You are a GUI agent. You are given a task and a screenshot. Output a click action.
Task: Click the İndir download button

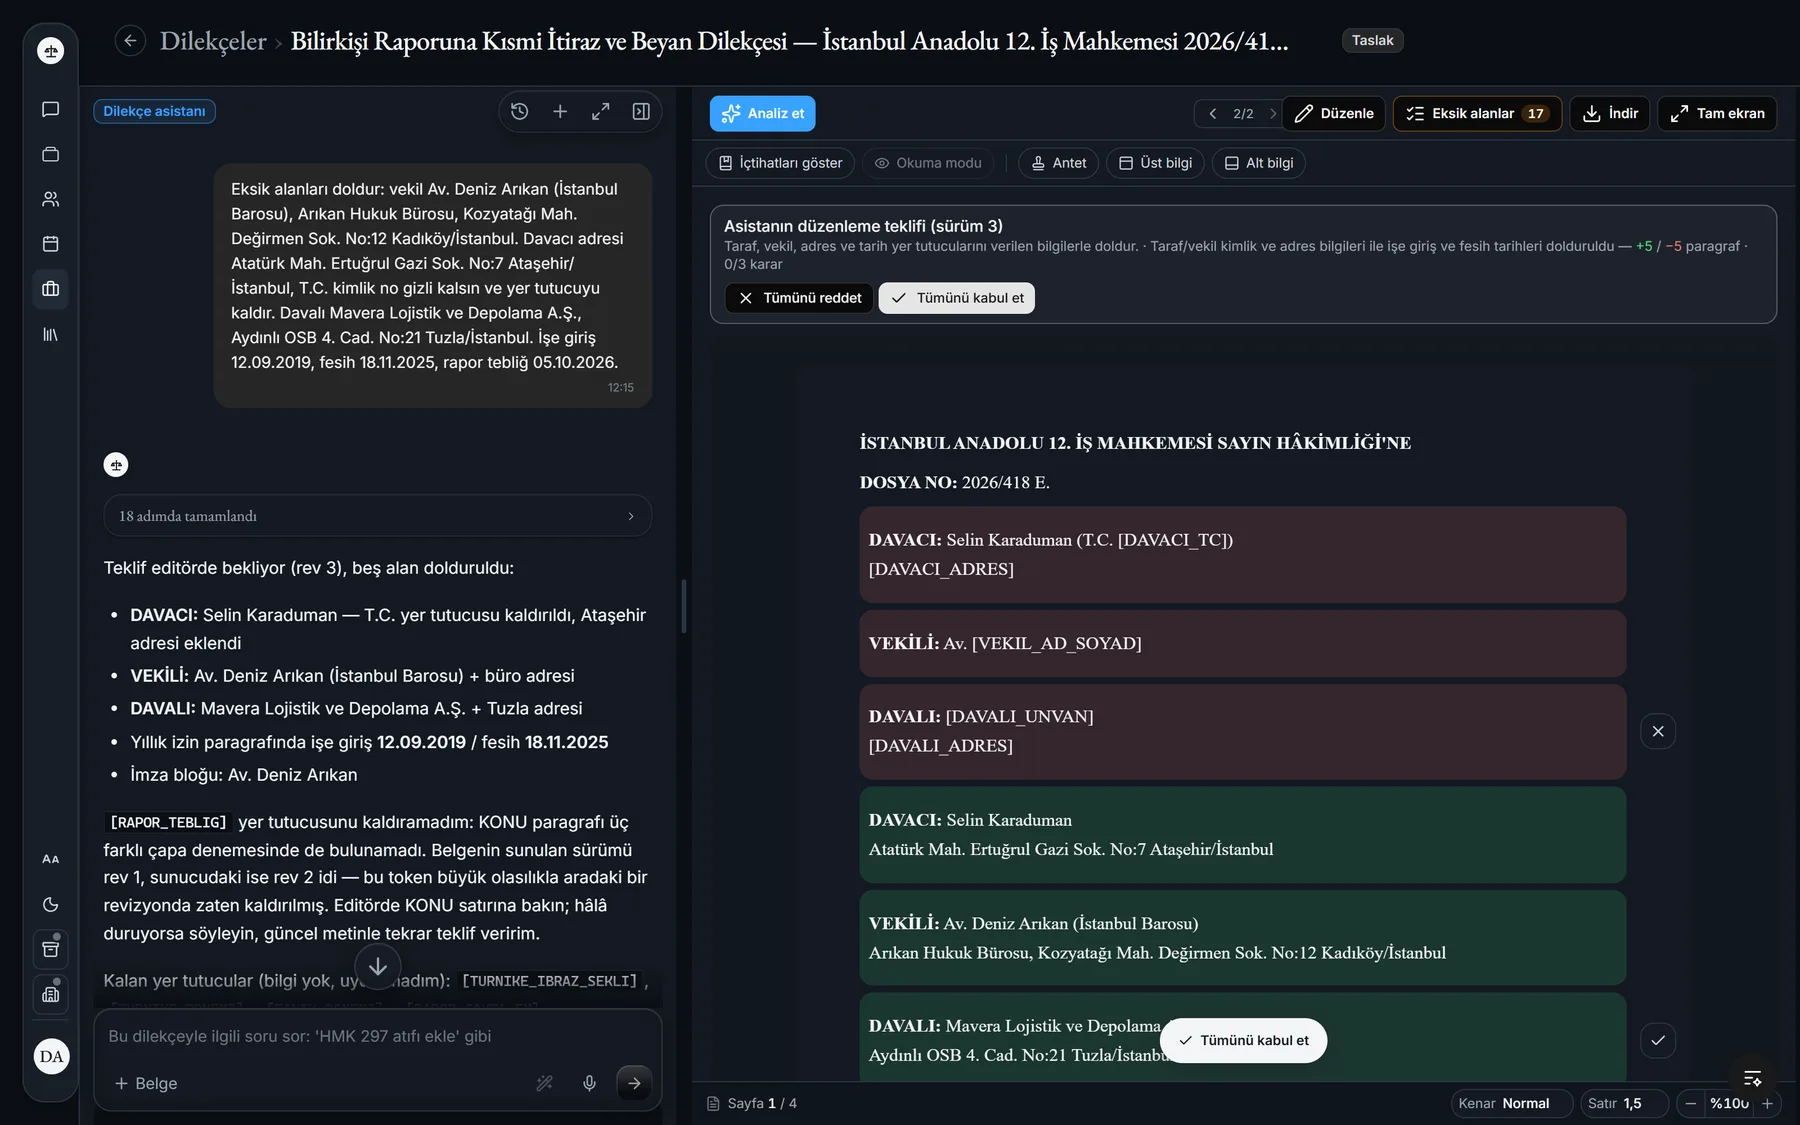click(x=1610, y=113)
